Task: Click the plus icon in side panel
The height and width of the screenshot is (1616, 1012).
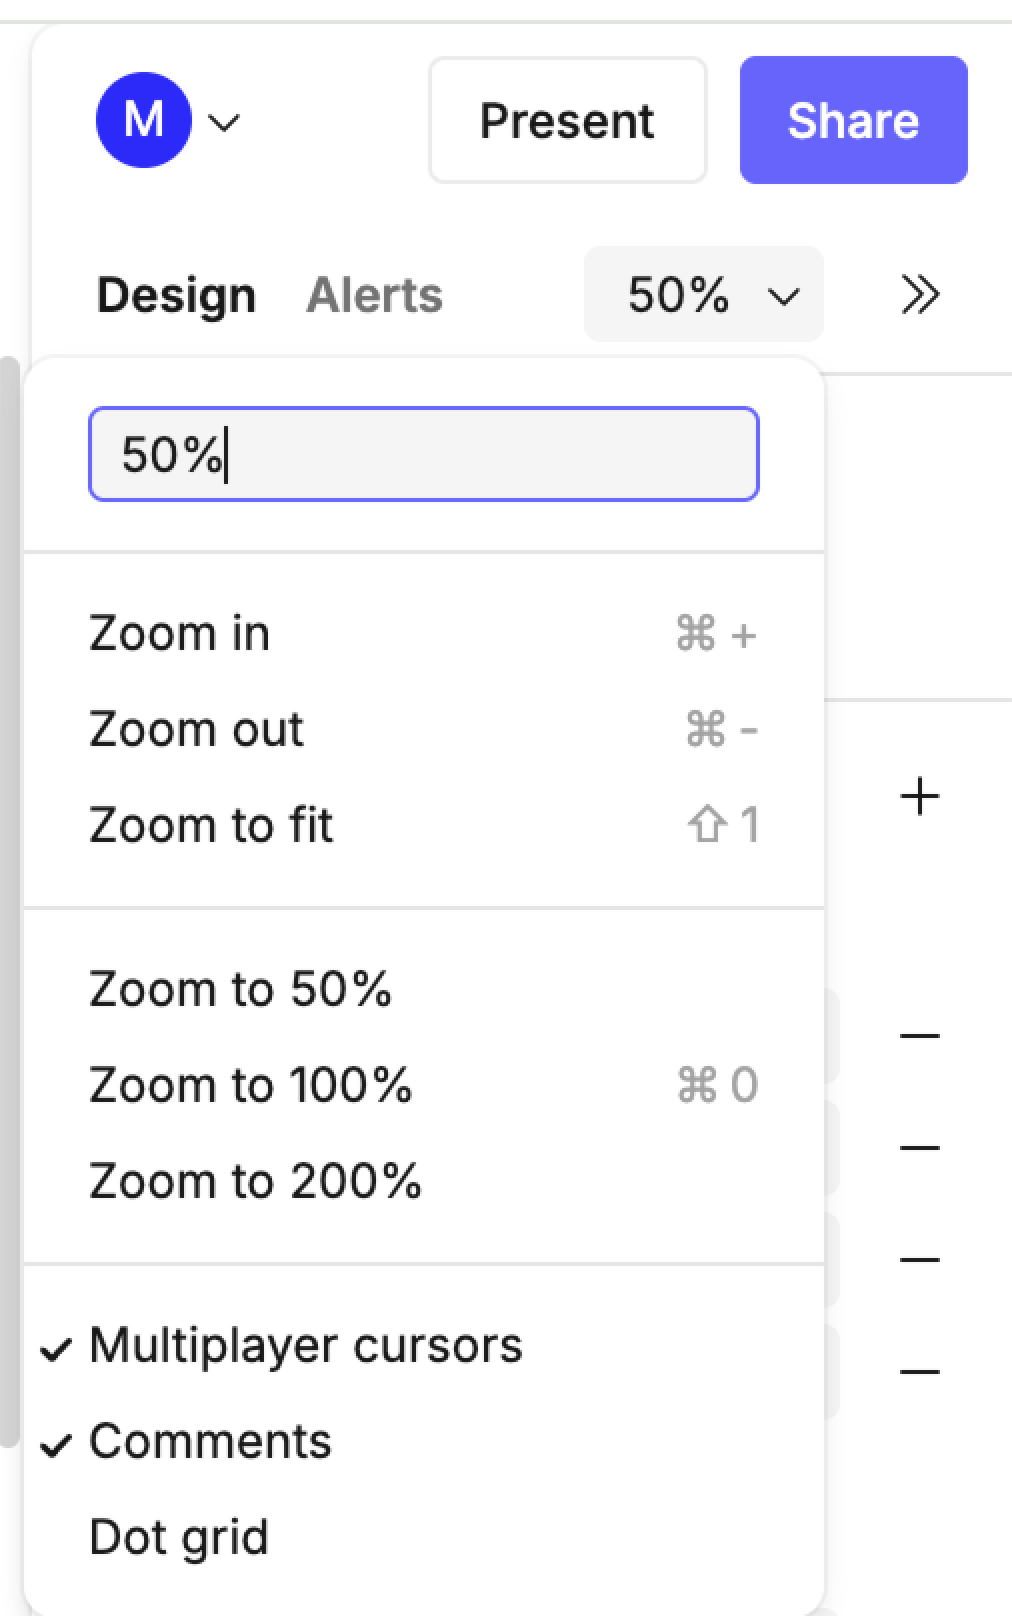Action: [x=920, y=797]
